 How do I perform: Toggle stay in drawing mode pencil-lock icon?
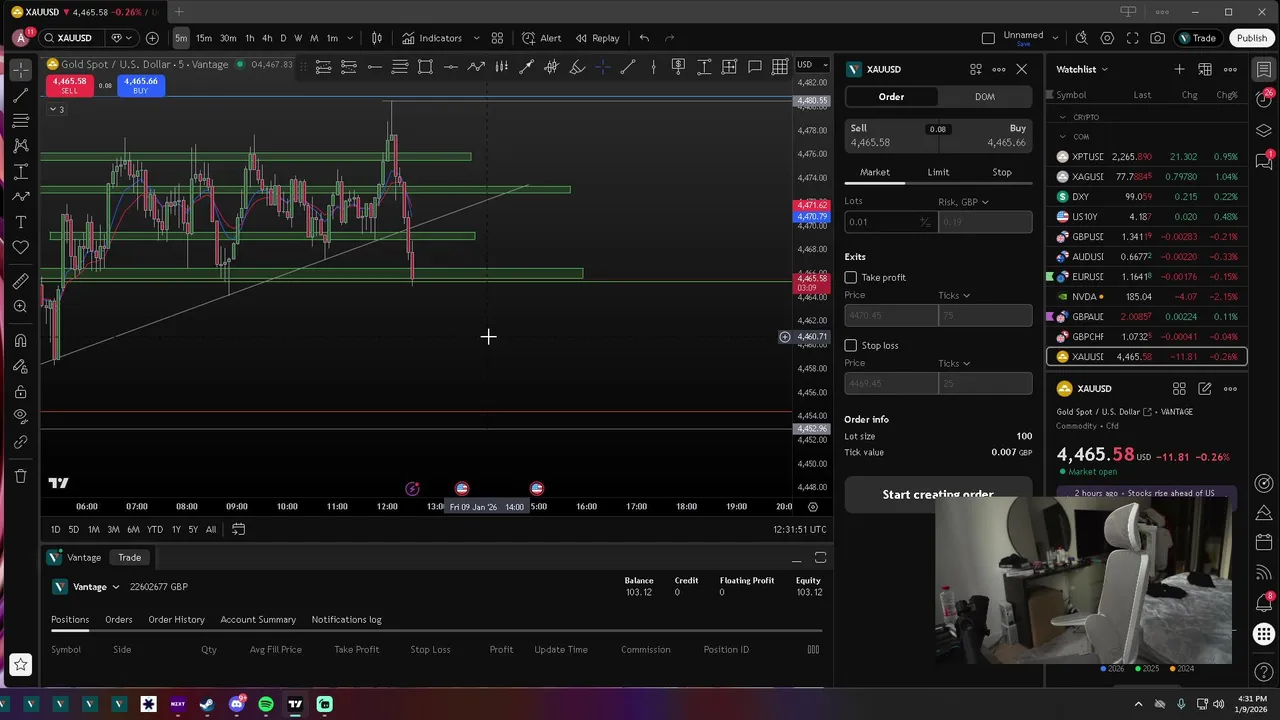[20, 366]
